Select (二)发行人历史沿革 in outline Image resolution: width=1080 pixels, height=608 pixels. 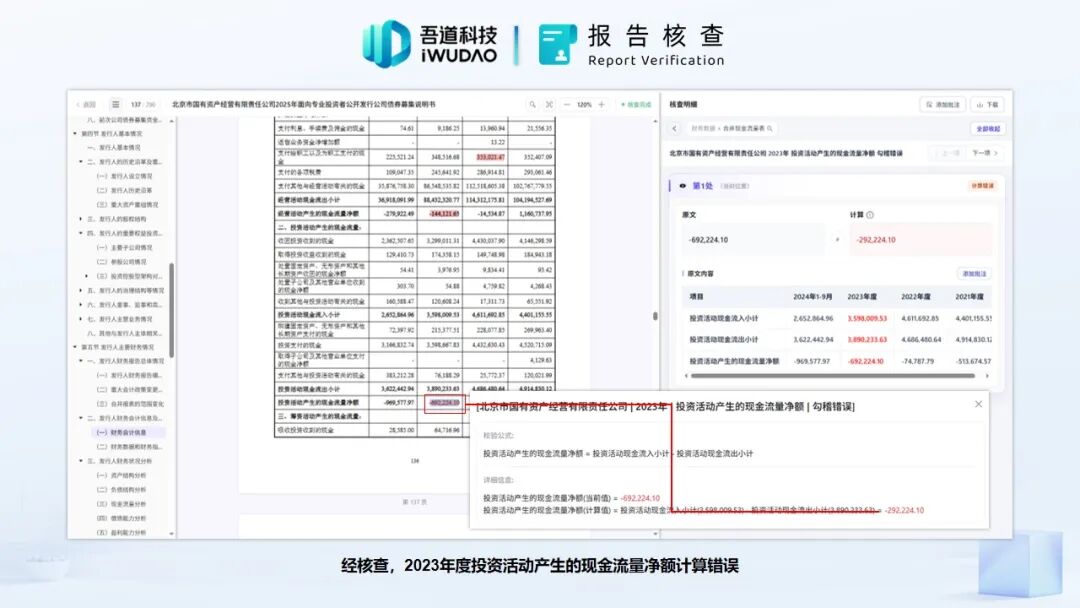point(124,191)
